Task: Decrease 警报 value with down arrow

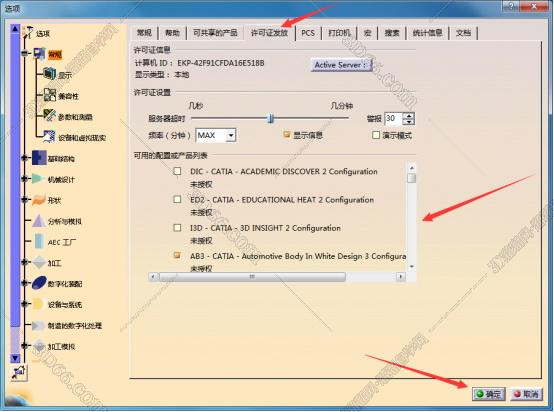Action: click(409, 122)
